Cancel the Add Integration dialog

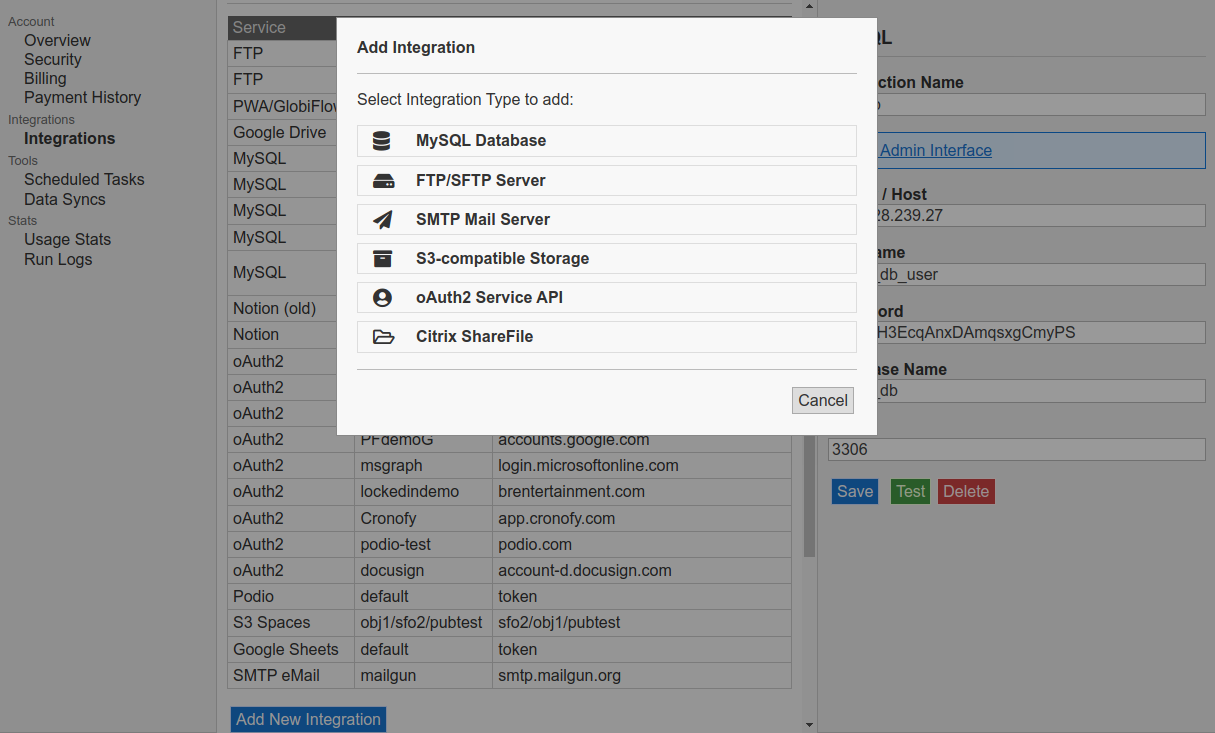pos(822,400)
